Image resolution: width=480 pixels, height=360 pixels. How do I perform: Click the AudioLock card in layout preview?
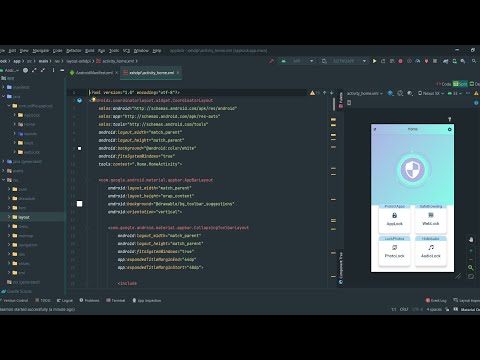(x=431, y=252)
